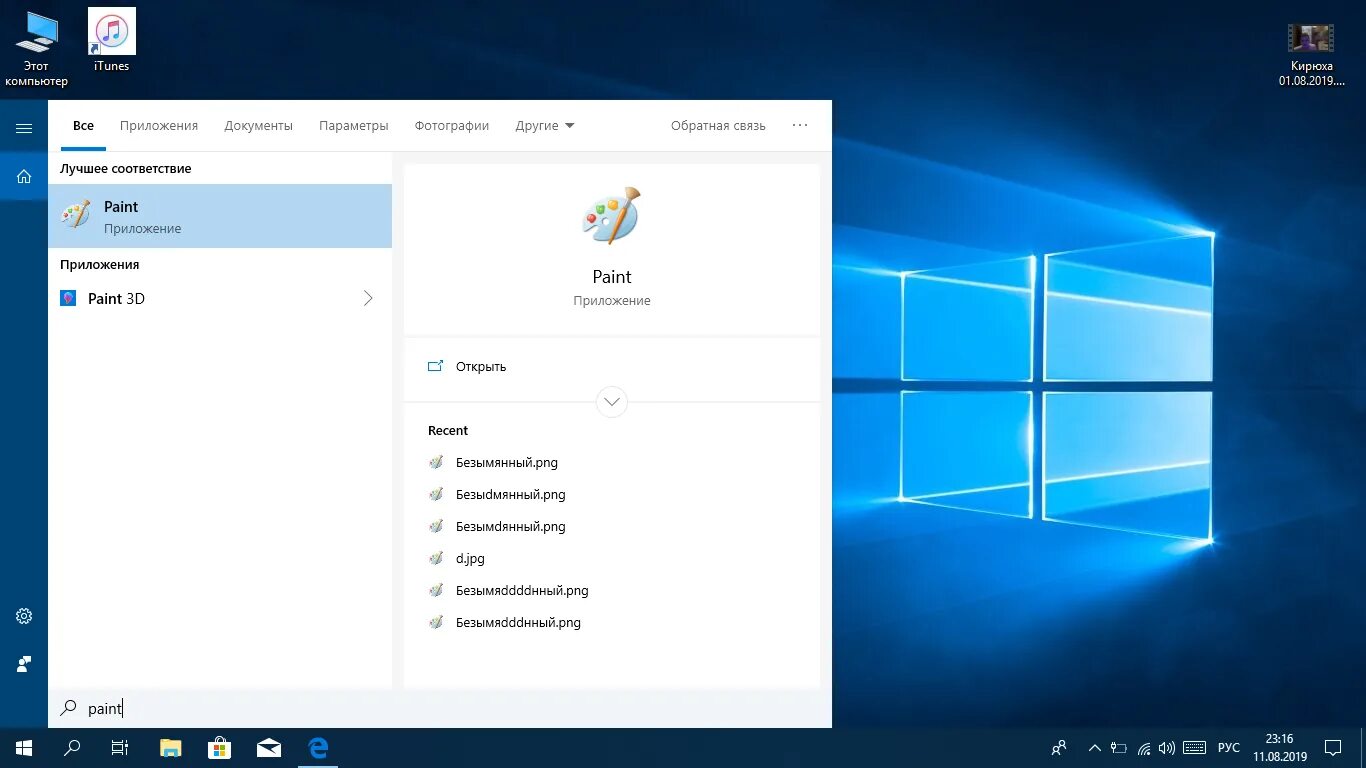This screenshot has width=1366, height=768.
Task: Click the large Paint icon in the preview pane
Action: tap(611, 215)
